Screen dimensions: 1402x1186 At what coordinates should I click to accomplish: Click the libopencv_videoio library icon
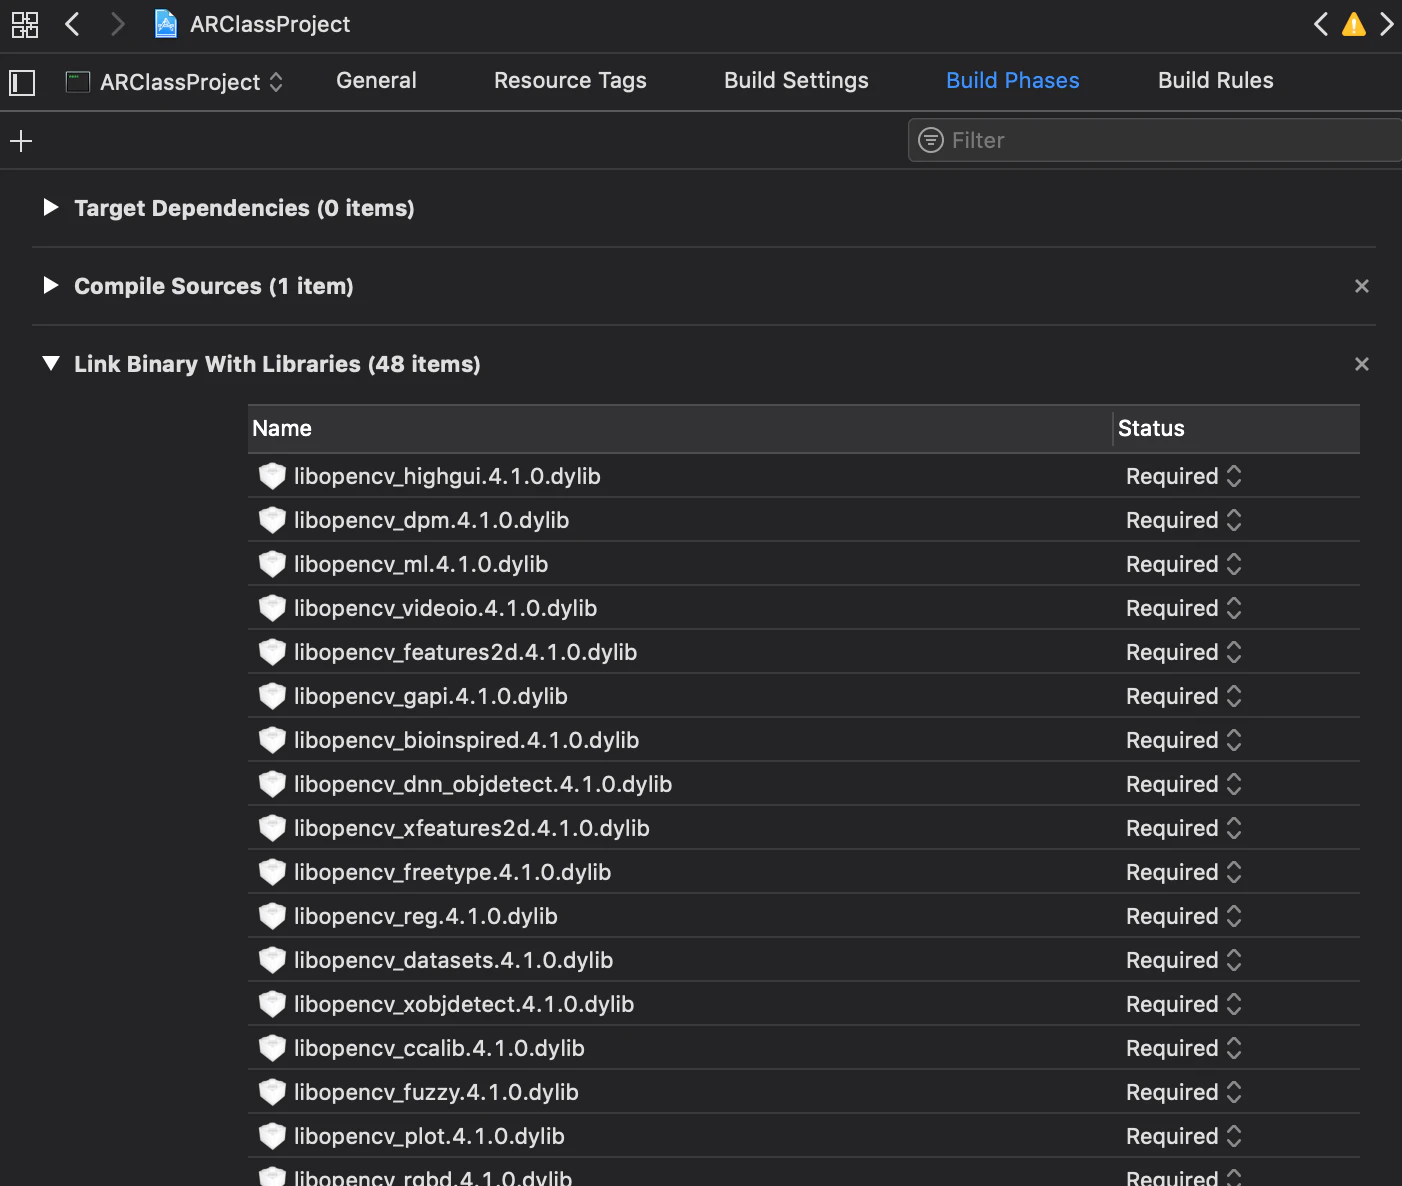click(x=272, y=608)
